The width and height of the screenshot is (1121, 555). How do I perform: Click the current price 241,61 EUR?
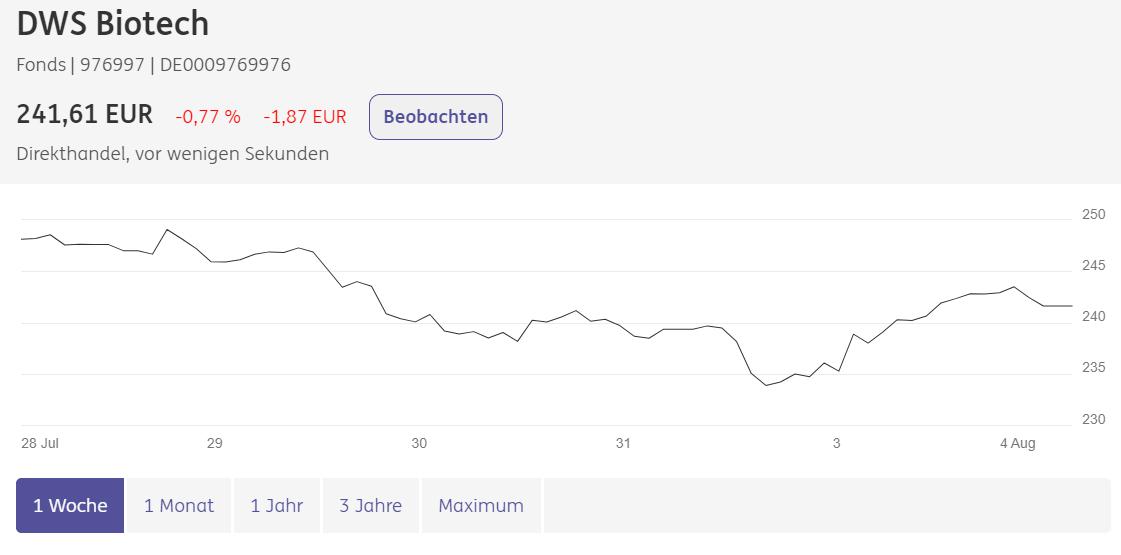tap(85, 115)
